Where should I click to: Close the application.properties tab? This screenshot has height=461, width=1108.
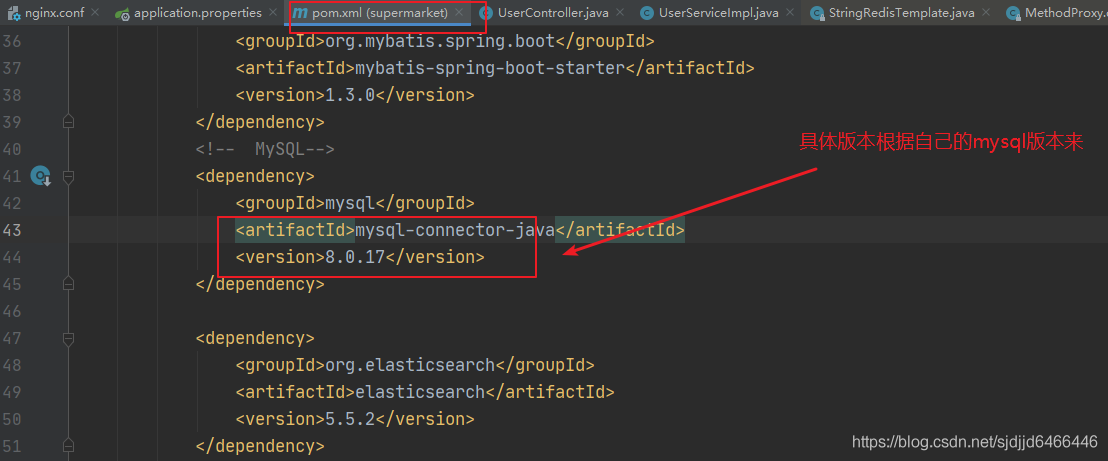[x=273, y=13]
